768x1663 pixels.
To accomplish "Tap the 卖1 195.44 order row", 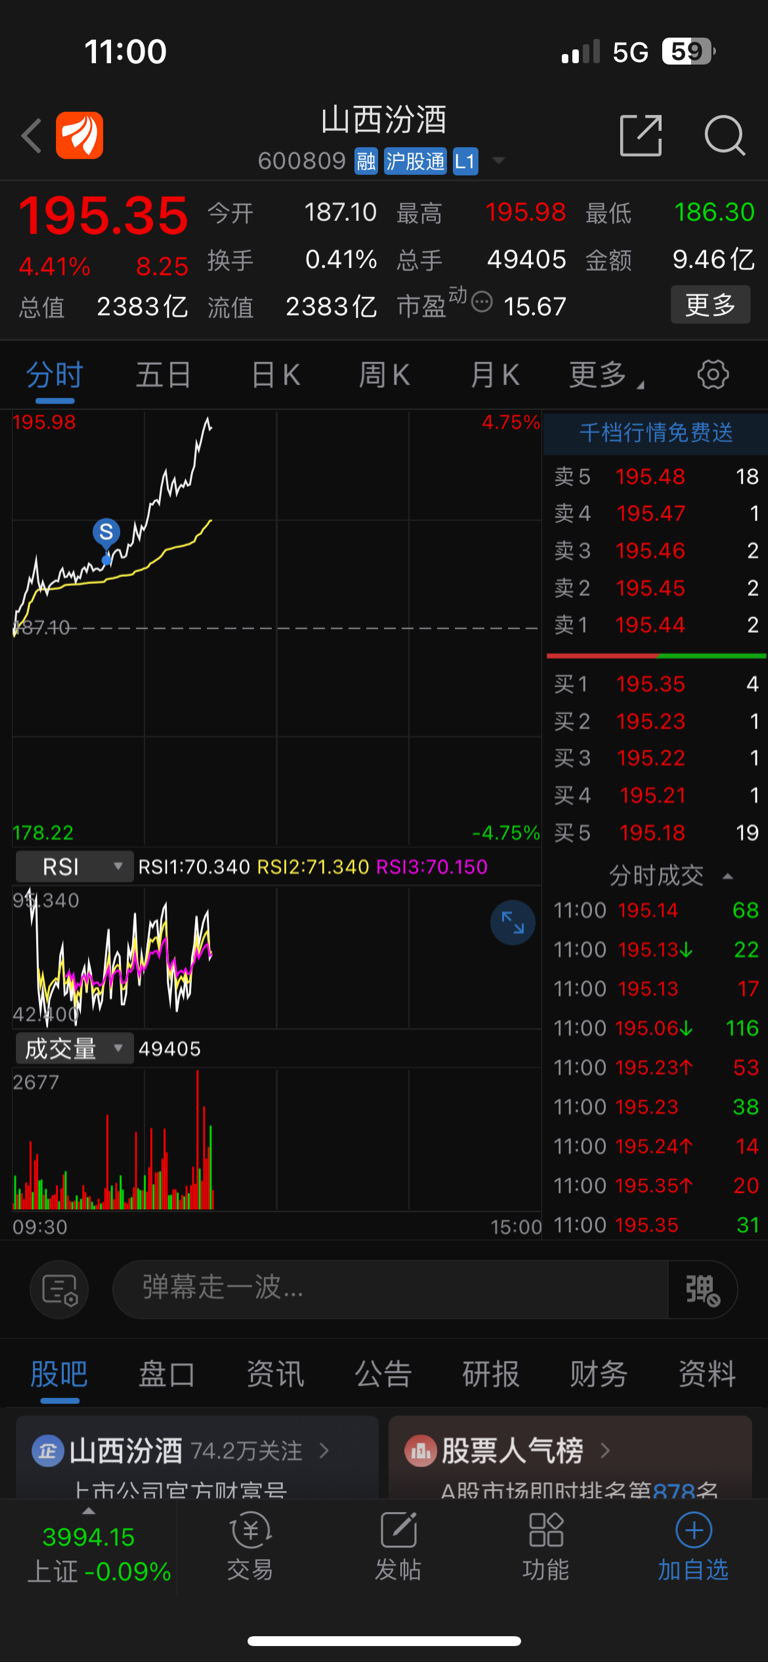I will click(x=656, y=625).
